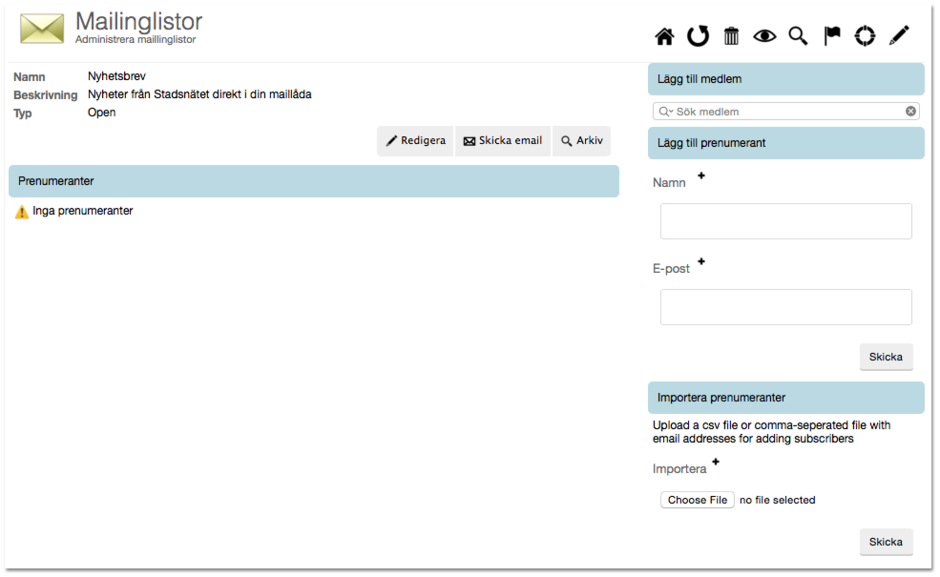
Task: Open the Mailinglistor envelope icon
Action: tap(41, 29)
